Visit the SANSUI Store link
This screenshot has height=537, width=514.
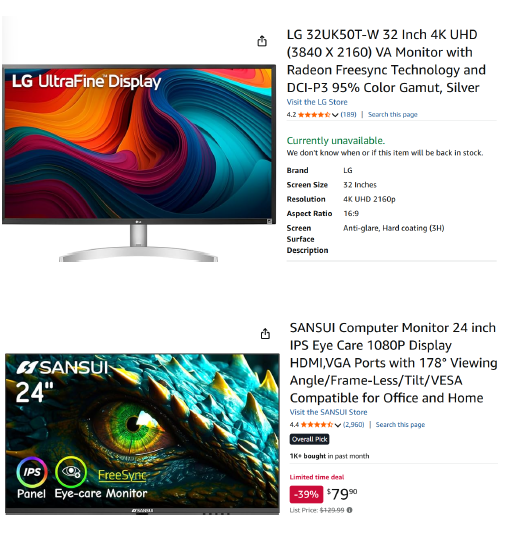328,412
